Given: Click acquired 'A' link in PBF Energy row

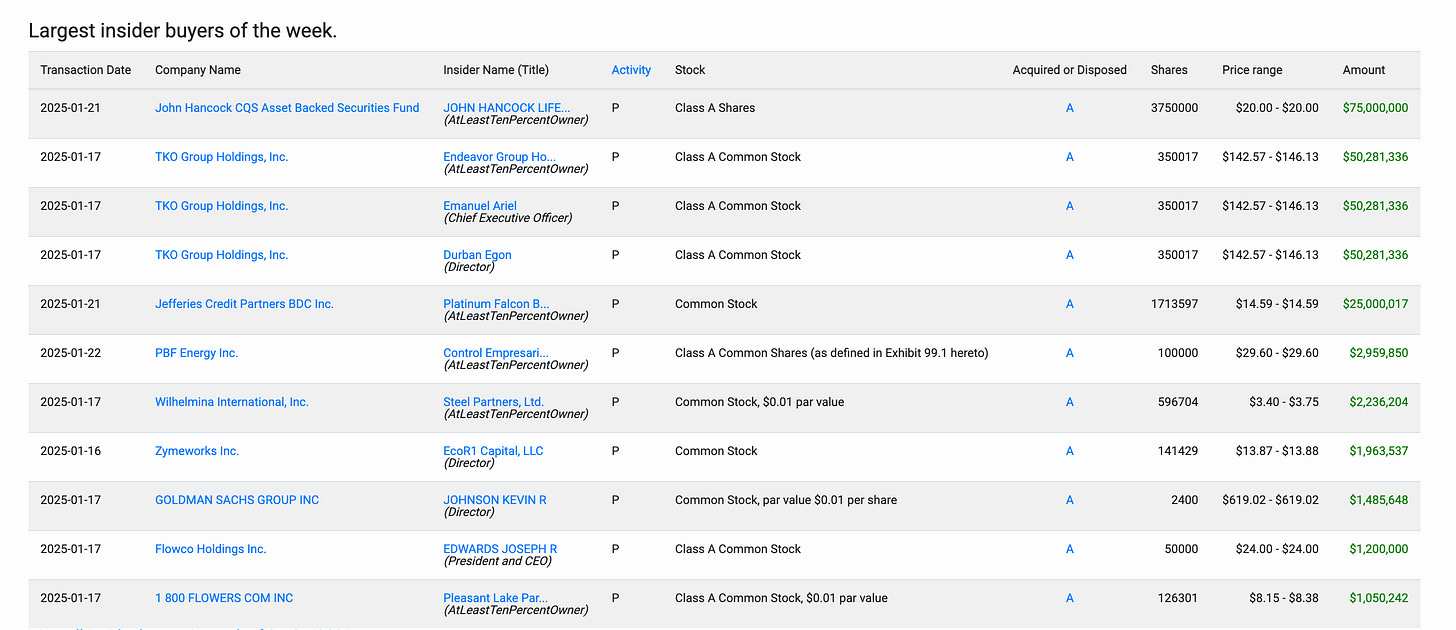Looking at the screenshot, I should (x=1070, y=353).
